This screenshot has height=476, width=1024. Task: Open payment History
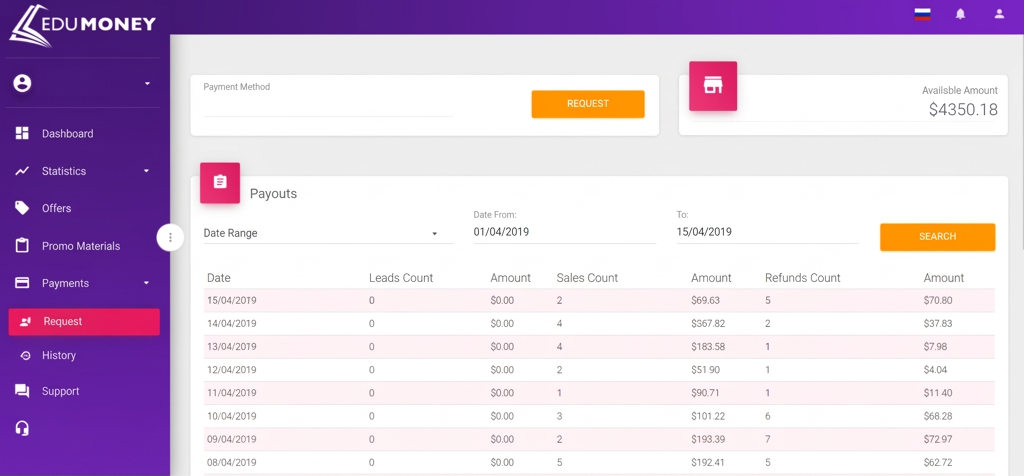pyautogui.click(x=59, y=356)
